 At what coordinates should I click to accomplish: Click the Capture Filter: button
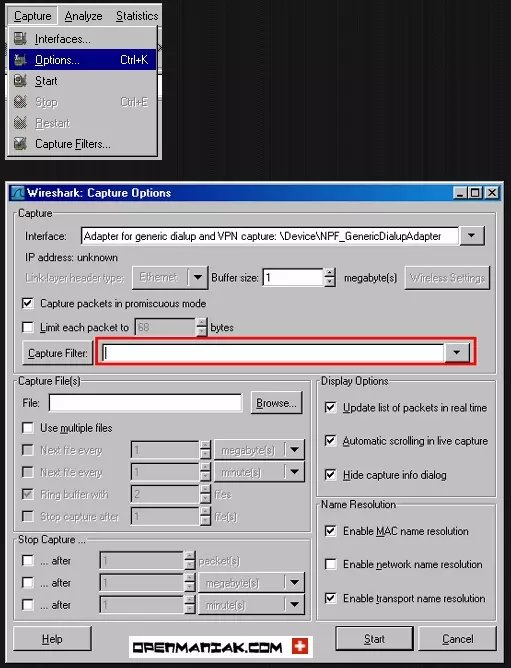pos(58,353)
